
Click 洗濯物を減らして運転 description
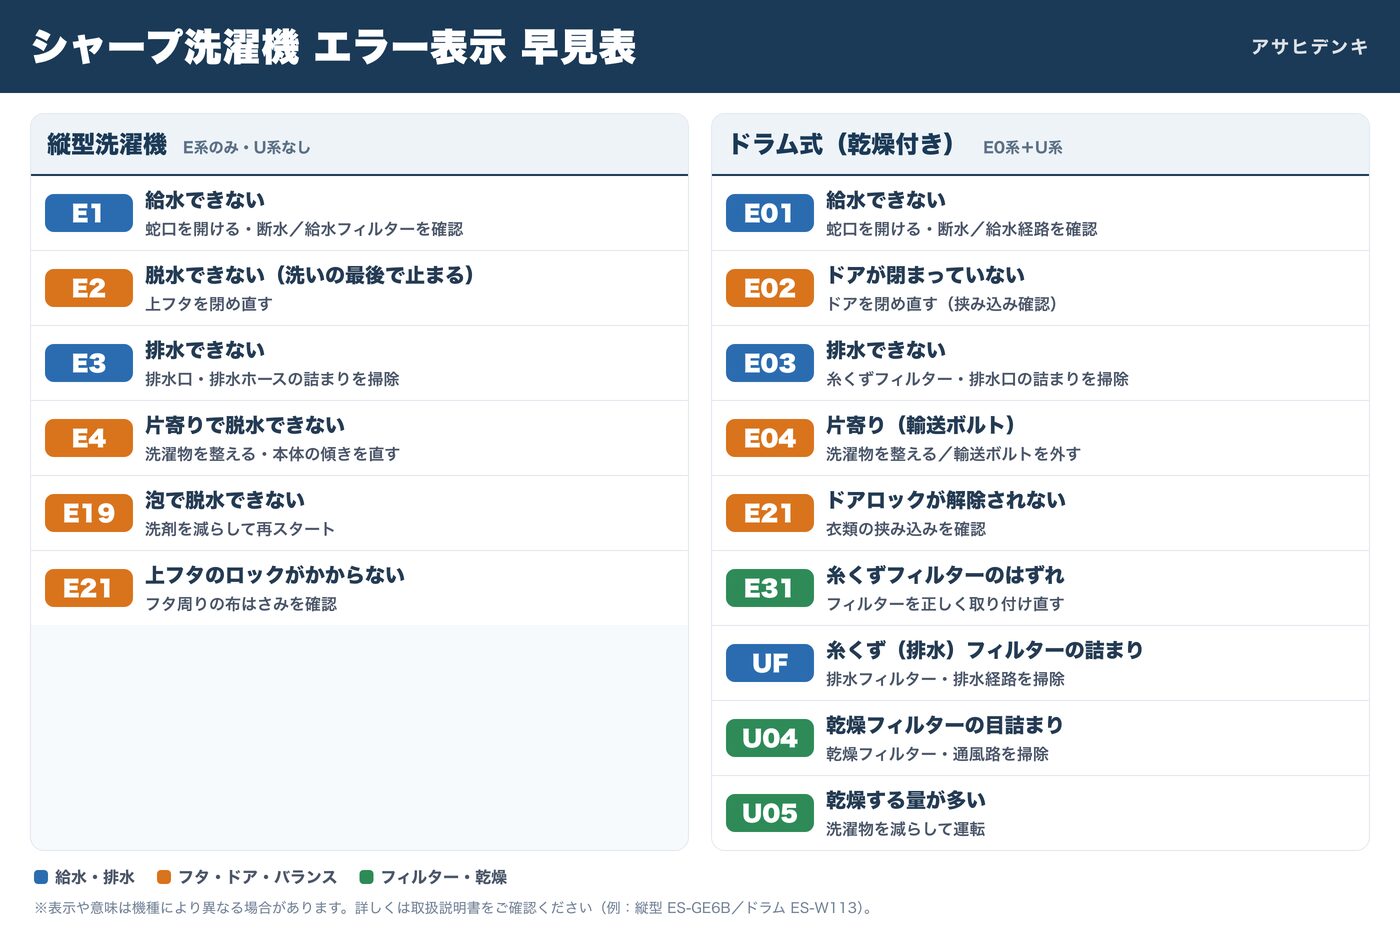click(906, 829)
